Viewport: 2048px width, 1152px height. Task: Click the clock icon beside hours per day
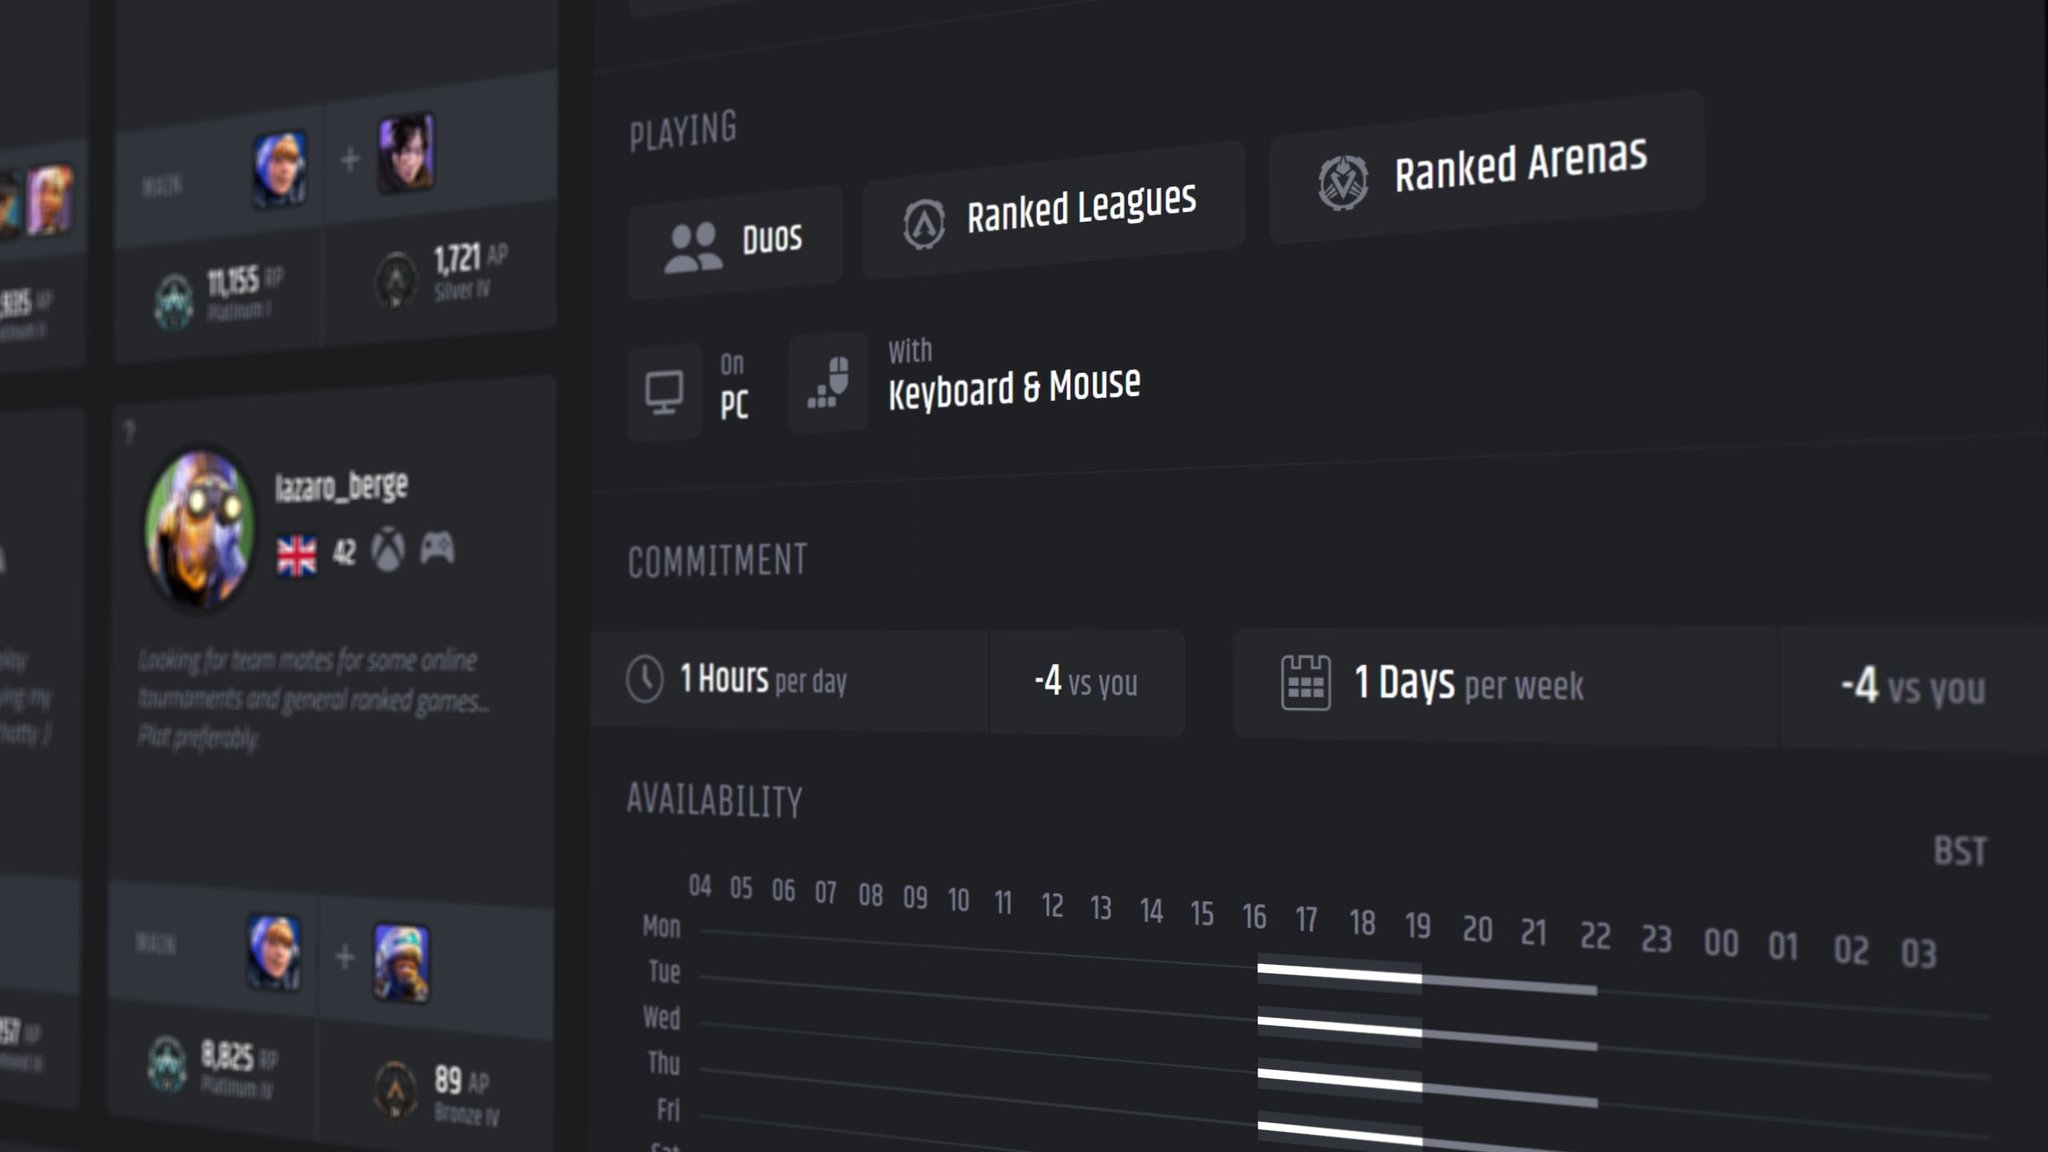coord(645,679)
